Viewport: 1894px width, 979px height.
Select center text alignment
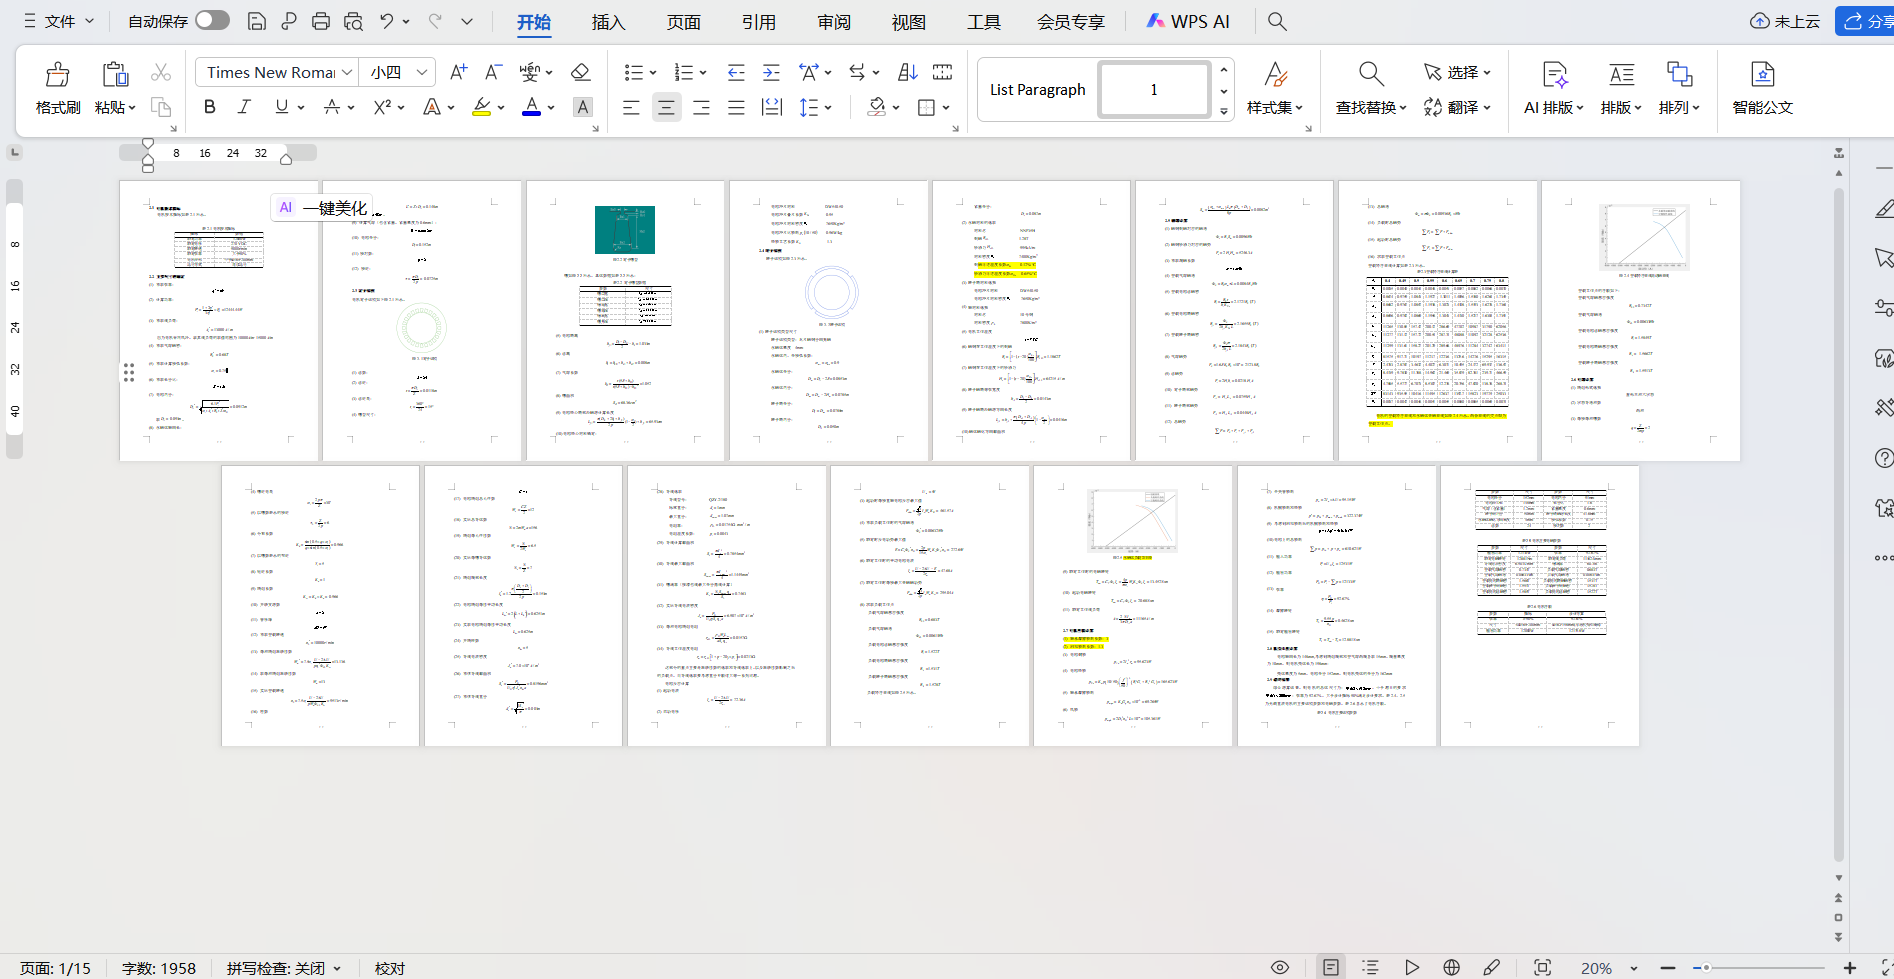point(666,107)
